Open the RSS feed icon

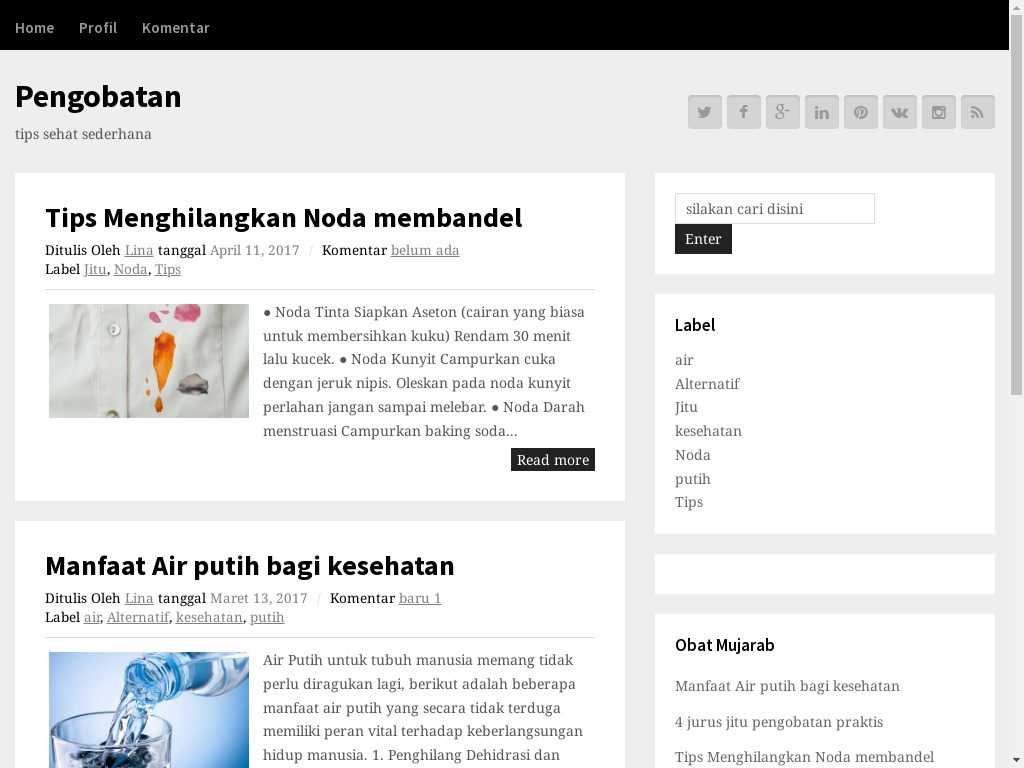977,112
